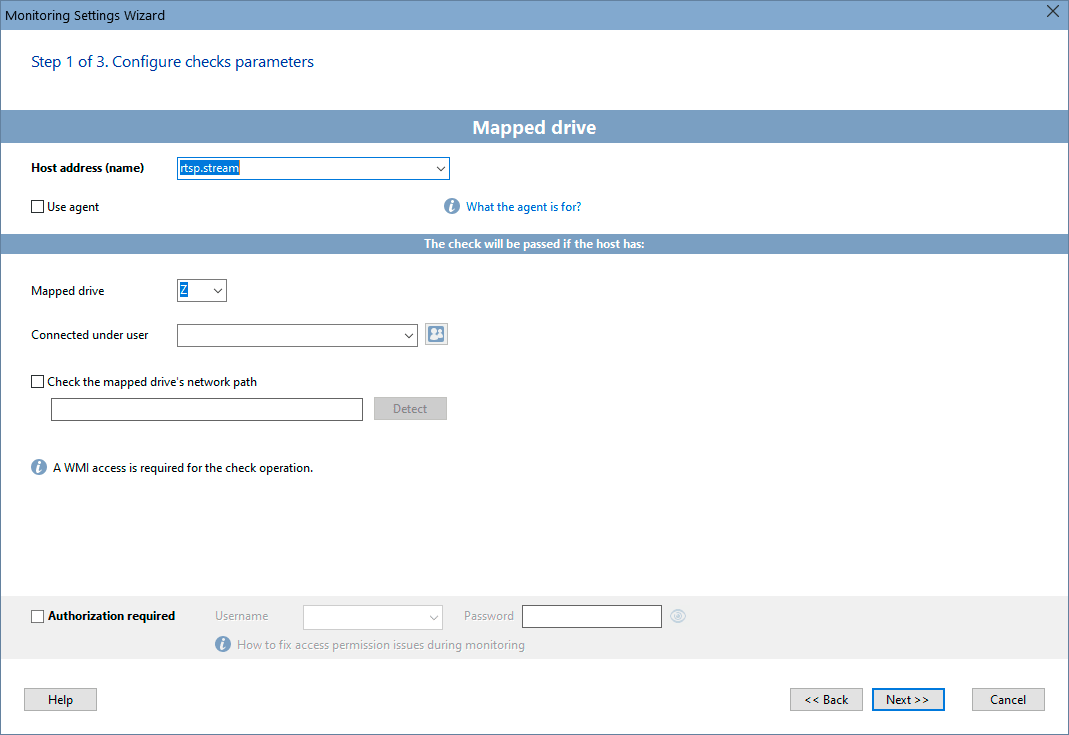The width and height of the screenshot is (1069, 735).
Task: Click the Cancel button
Action: (1008, 700)
